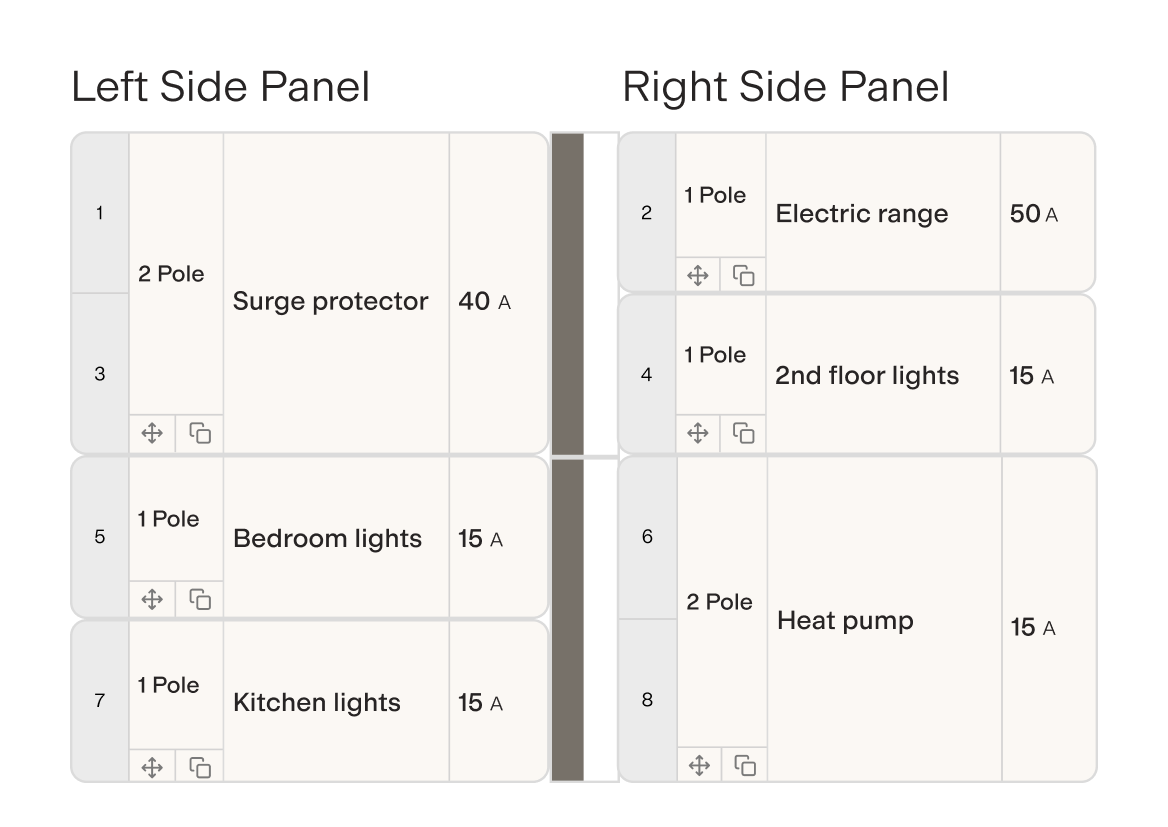Click the 2 Pole label on Heat pump
This screenshot has width=1168, height=827.
click(x=719, y=602)
